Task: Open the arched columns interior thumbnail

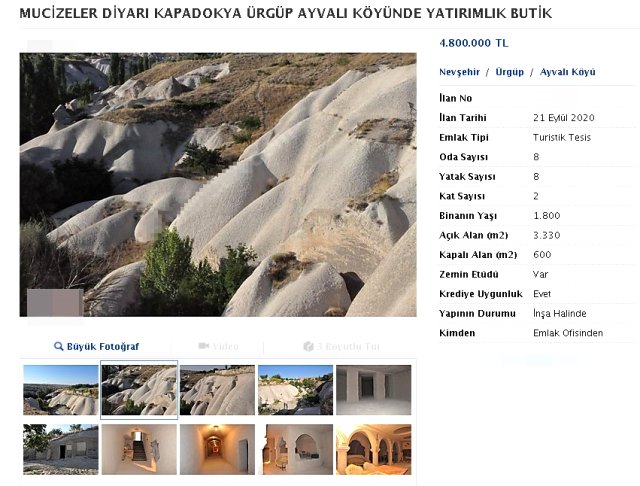Action: [x=373, y=449]
